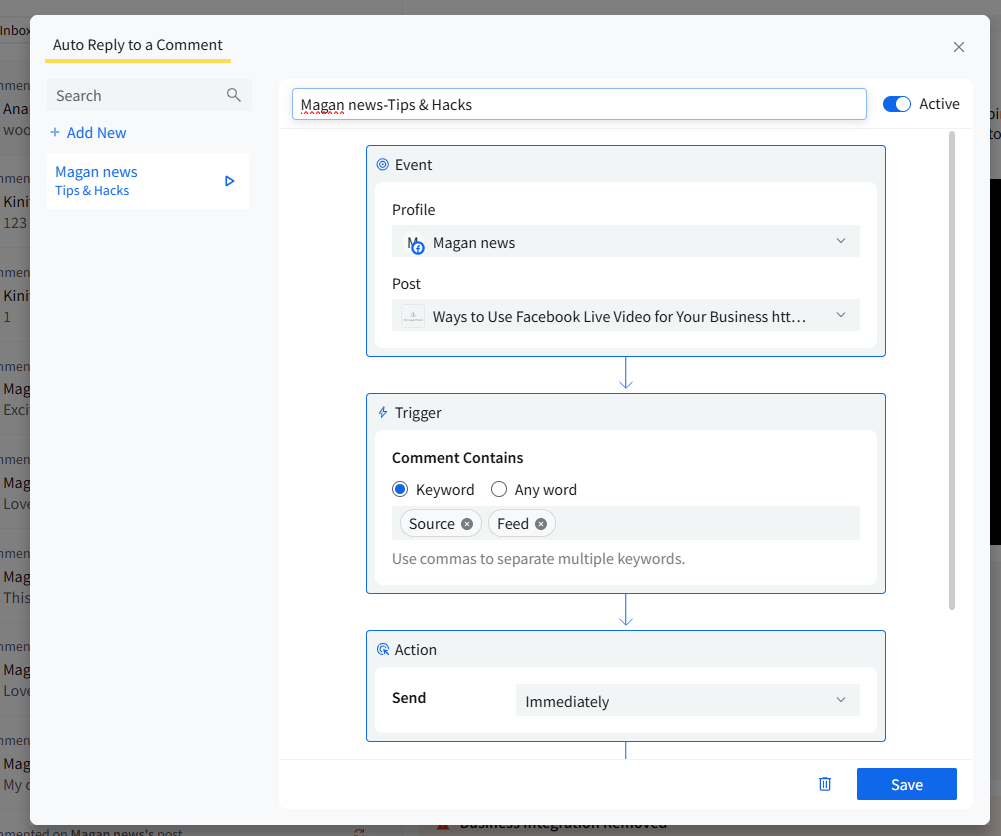Toggle the Active switch off

(x=897, y=104)
